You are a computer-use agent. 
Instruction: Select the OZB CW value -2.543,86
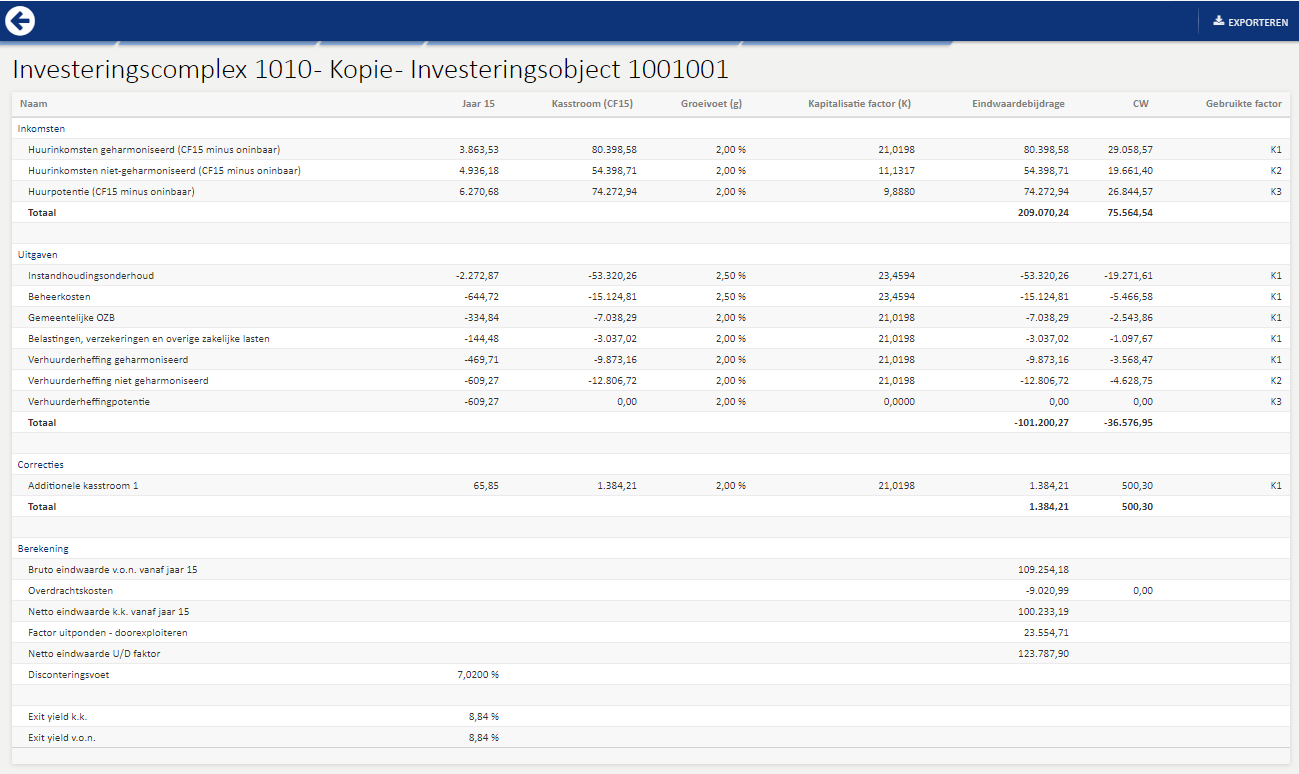click(1129, 317)
